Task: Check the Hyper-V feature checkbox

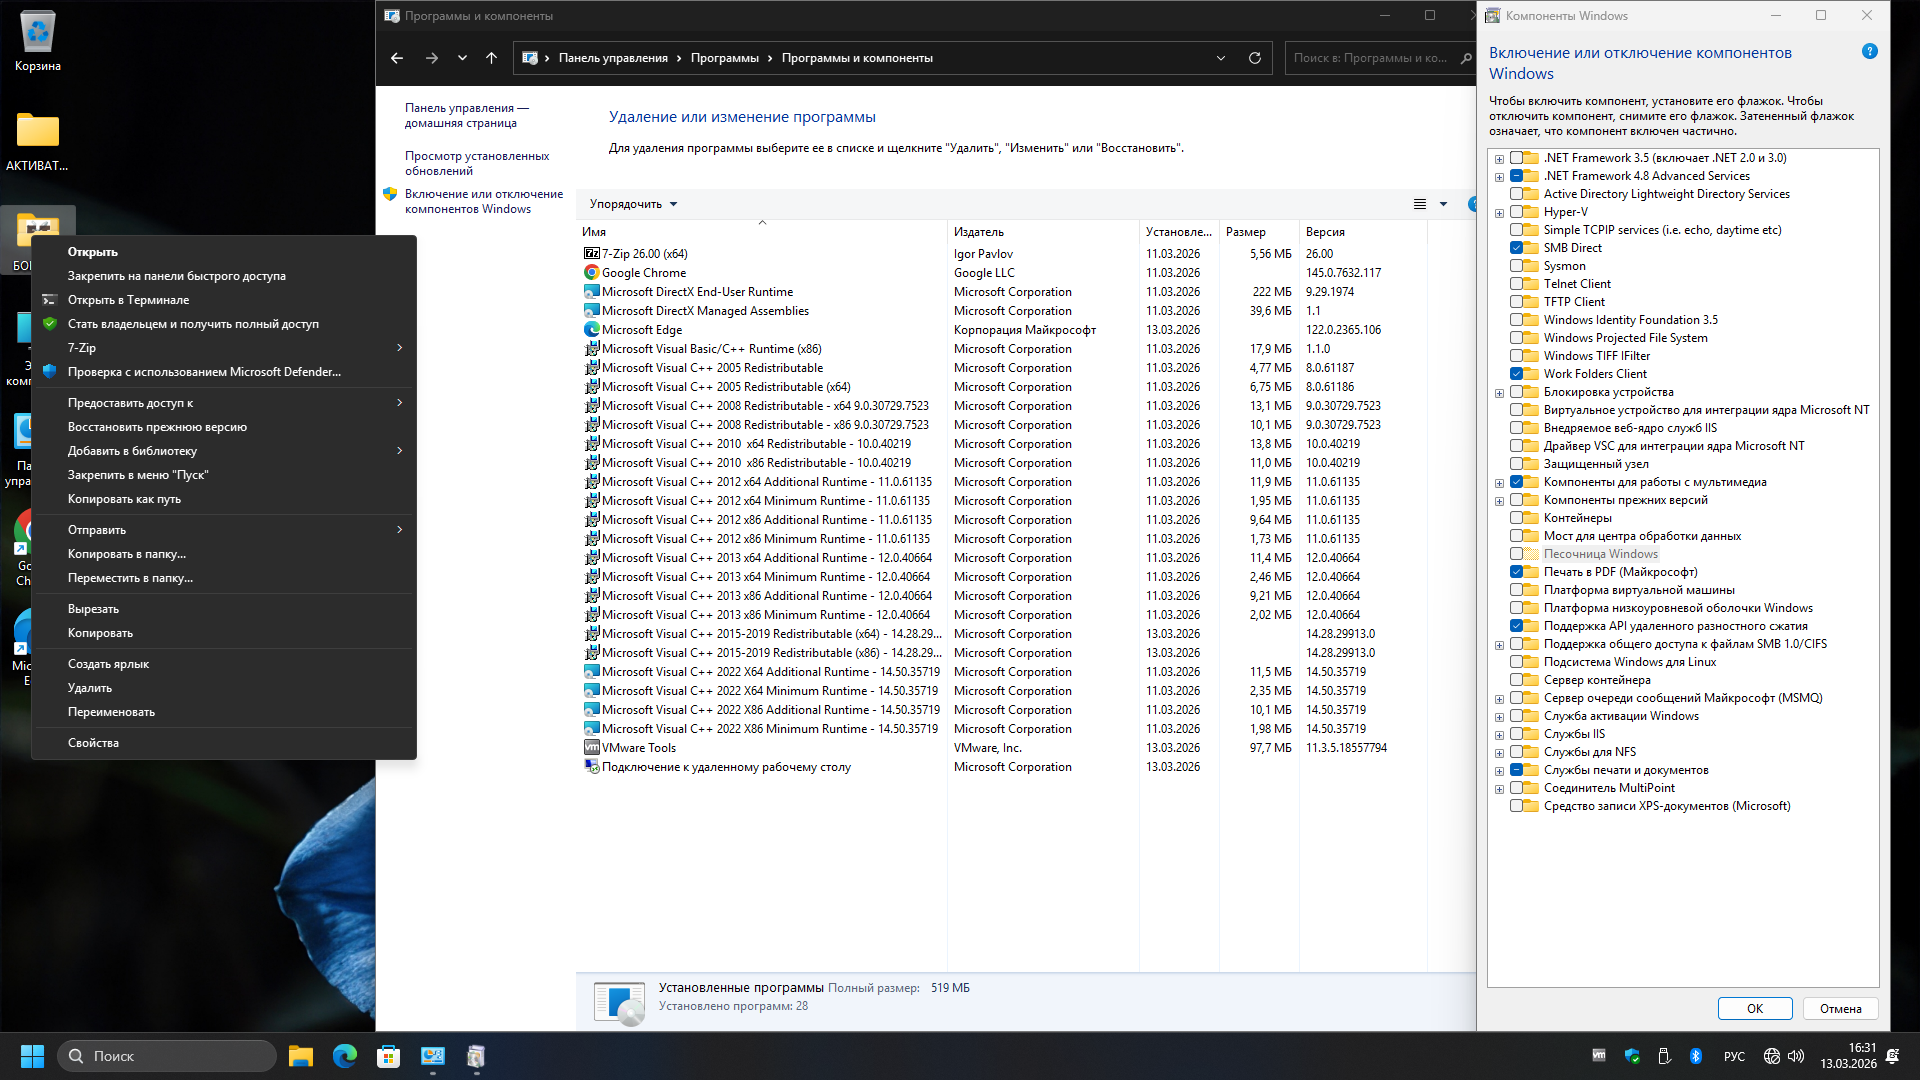Action: click(x=1516, y=212)
